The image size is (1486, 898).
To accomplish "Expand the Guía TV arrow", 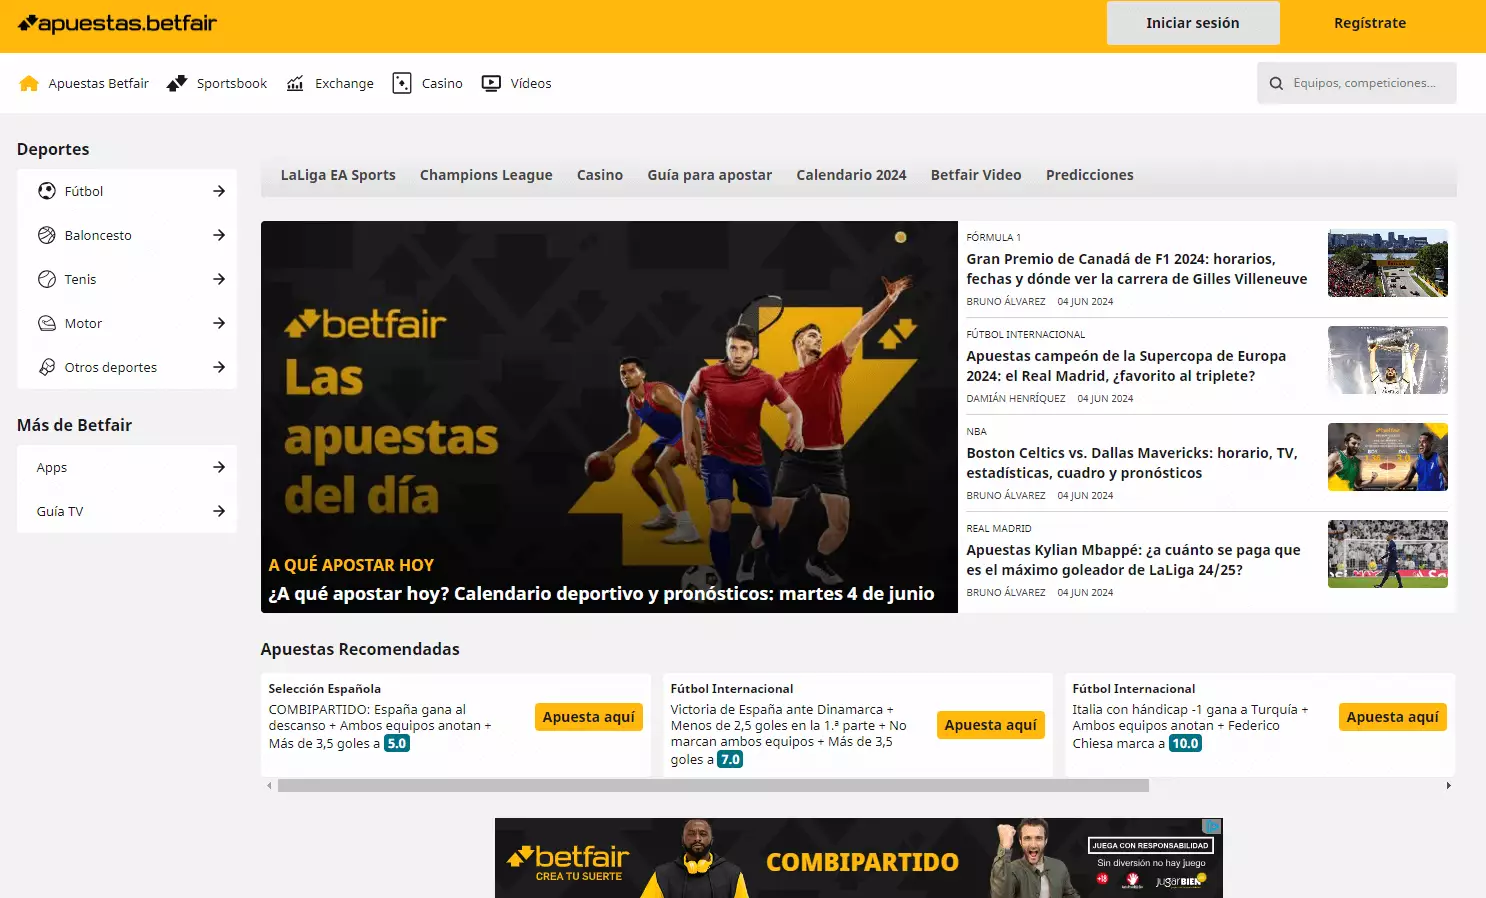I will (219, 511).
